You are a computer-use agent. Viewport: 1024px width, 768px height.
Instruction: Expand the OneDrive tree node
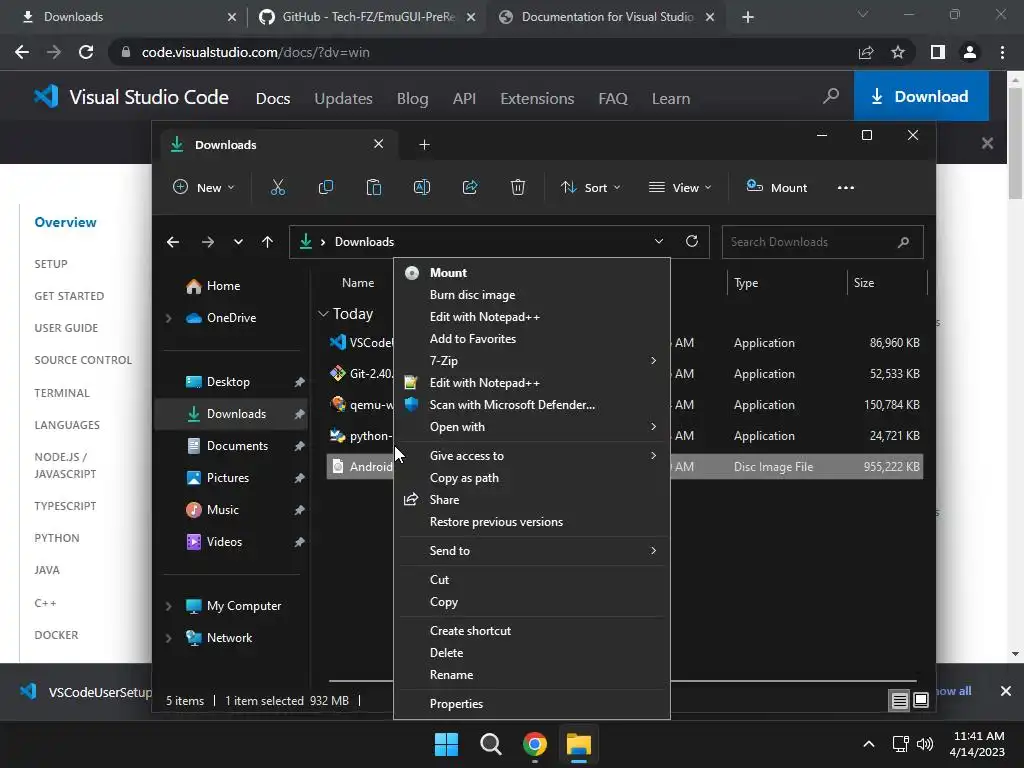pyautogui.click(x=168, y=318)
